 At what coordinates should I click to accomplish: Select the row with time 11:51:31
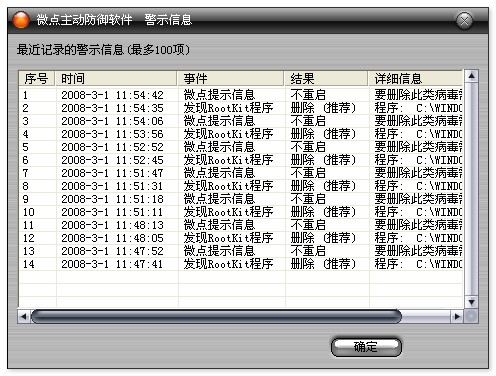[x=241, y=186]
